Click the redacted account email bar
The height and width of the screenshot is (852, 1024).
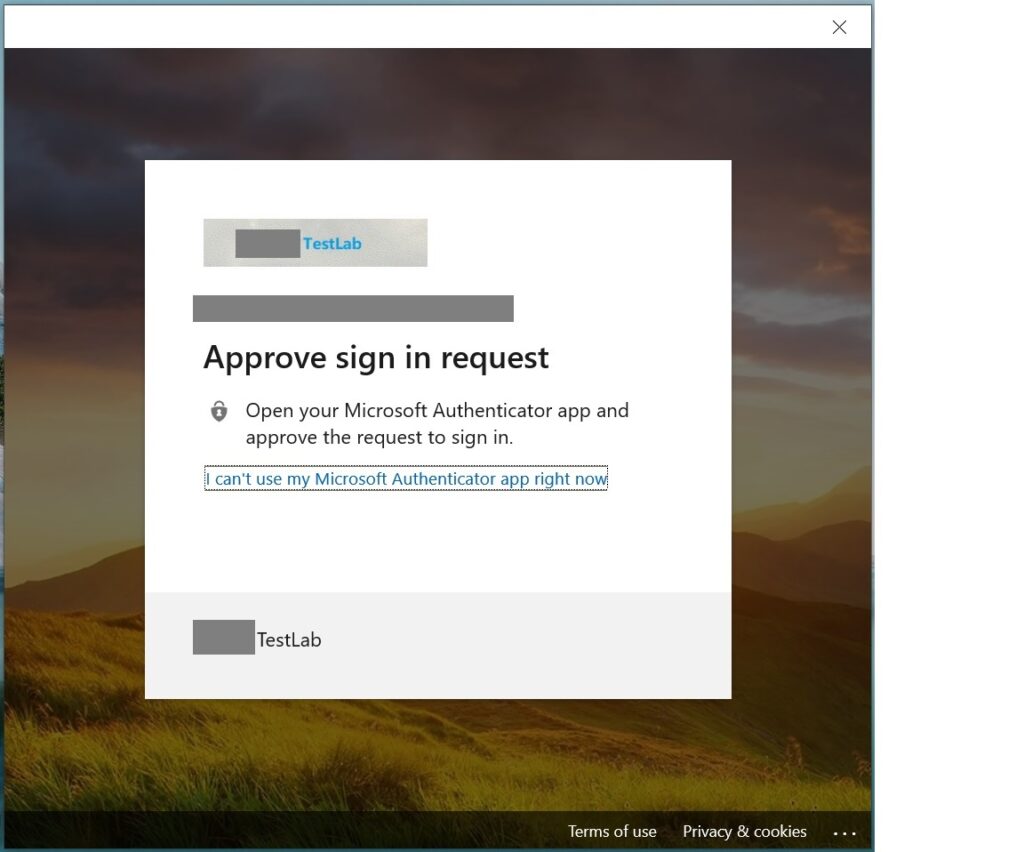tap(353, 309)
